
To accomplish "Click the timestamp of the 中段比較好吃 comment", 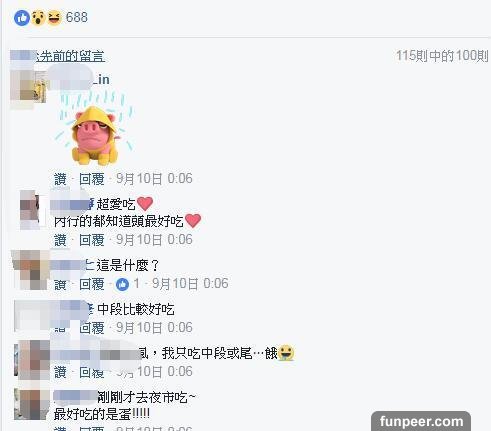I will (154, 328).
